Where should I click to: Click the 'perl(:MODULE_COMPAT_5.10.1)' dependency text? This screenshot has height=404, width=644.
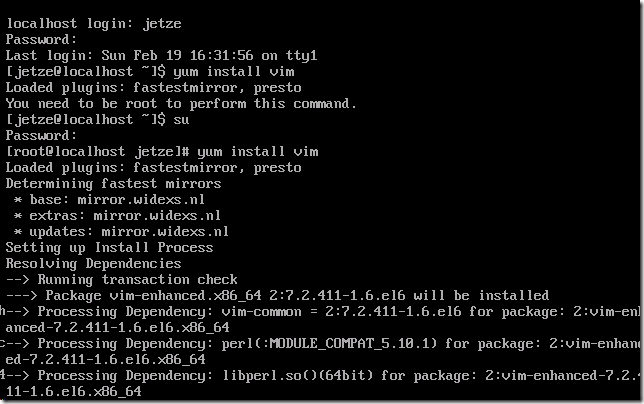[329, 344]
